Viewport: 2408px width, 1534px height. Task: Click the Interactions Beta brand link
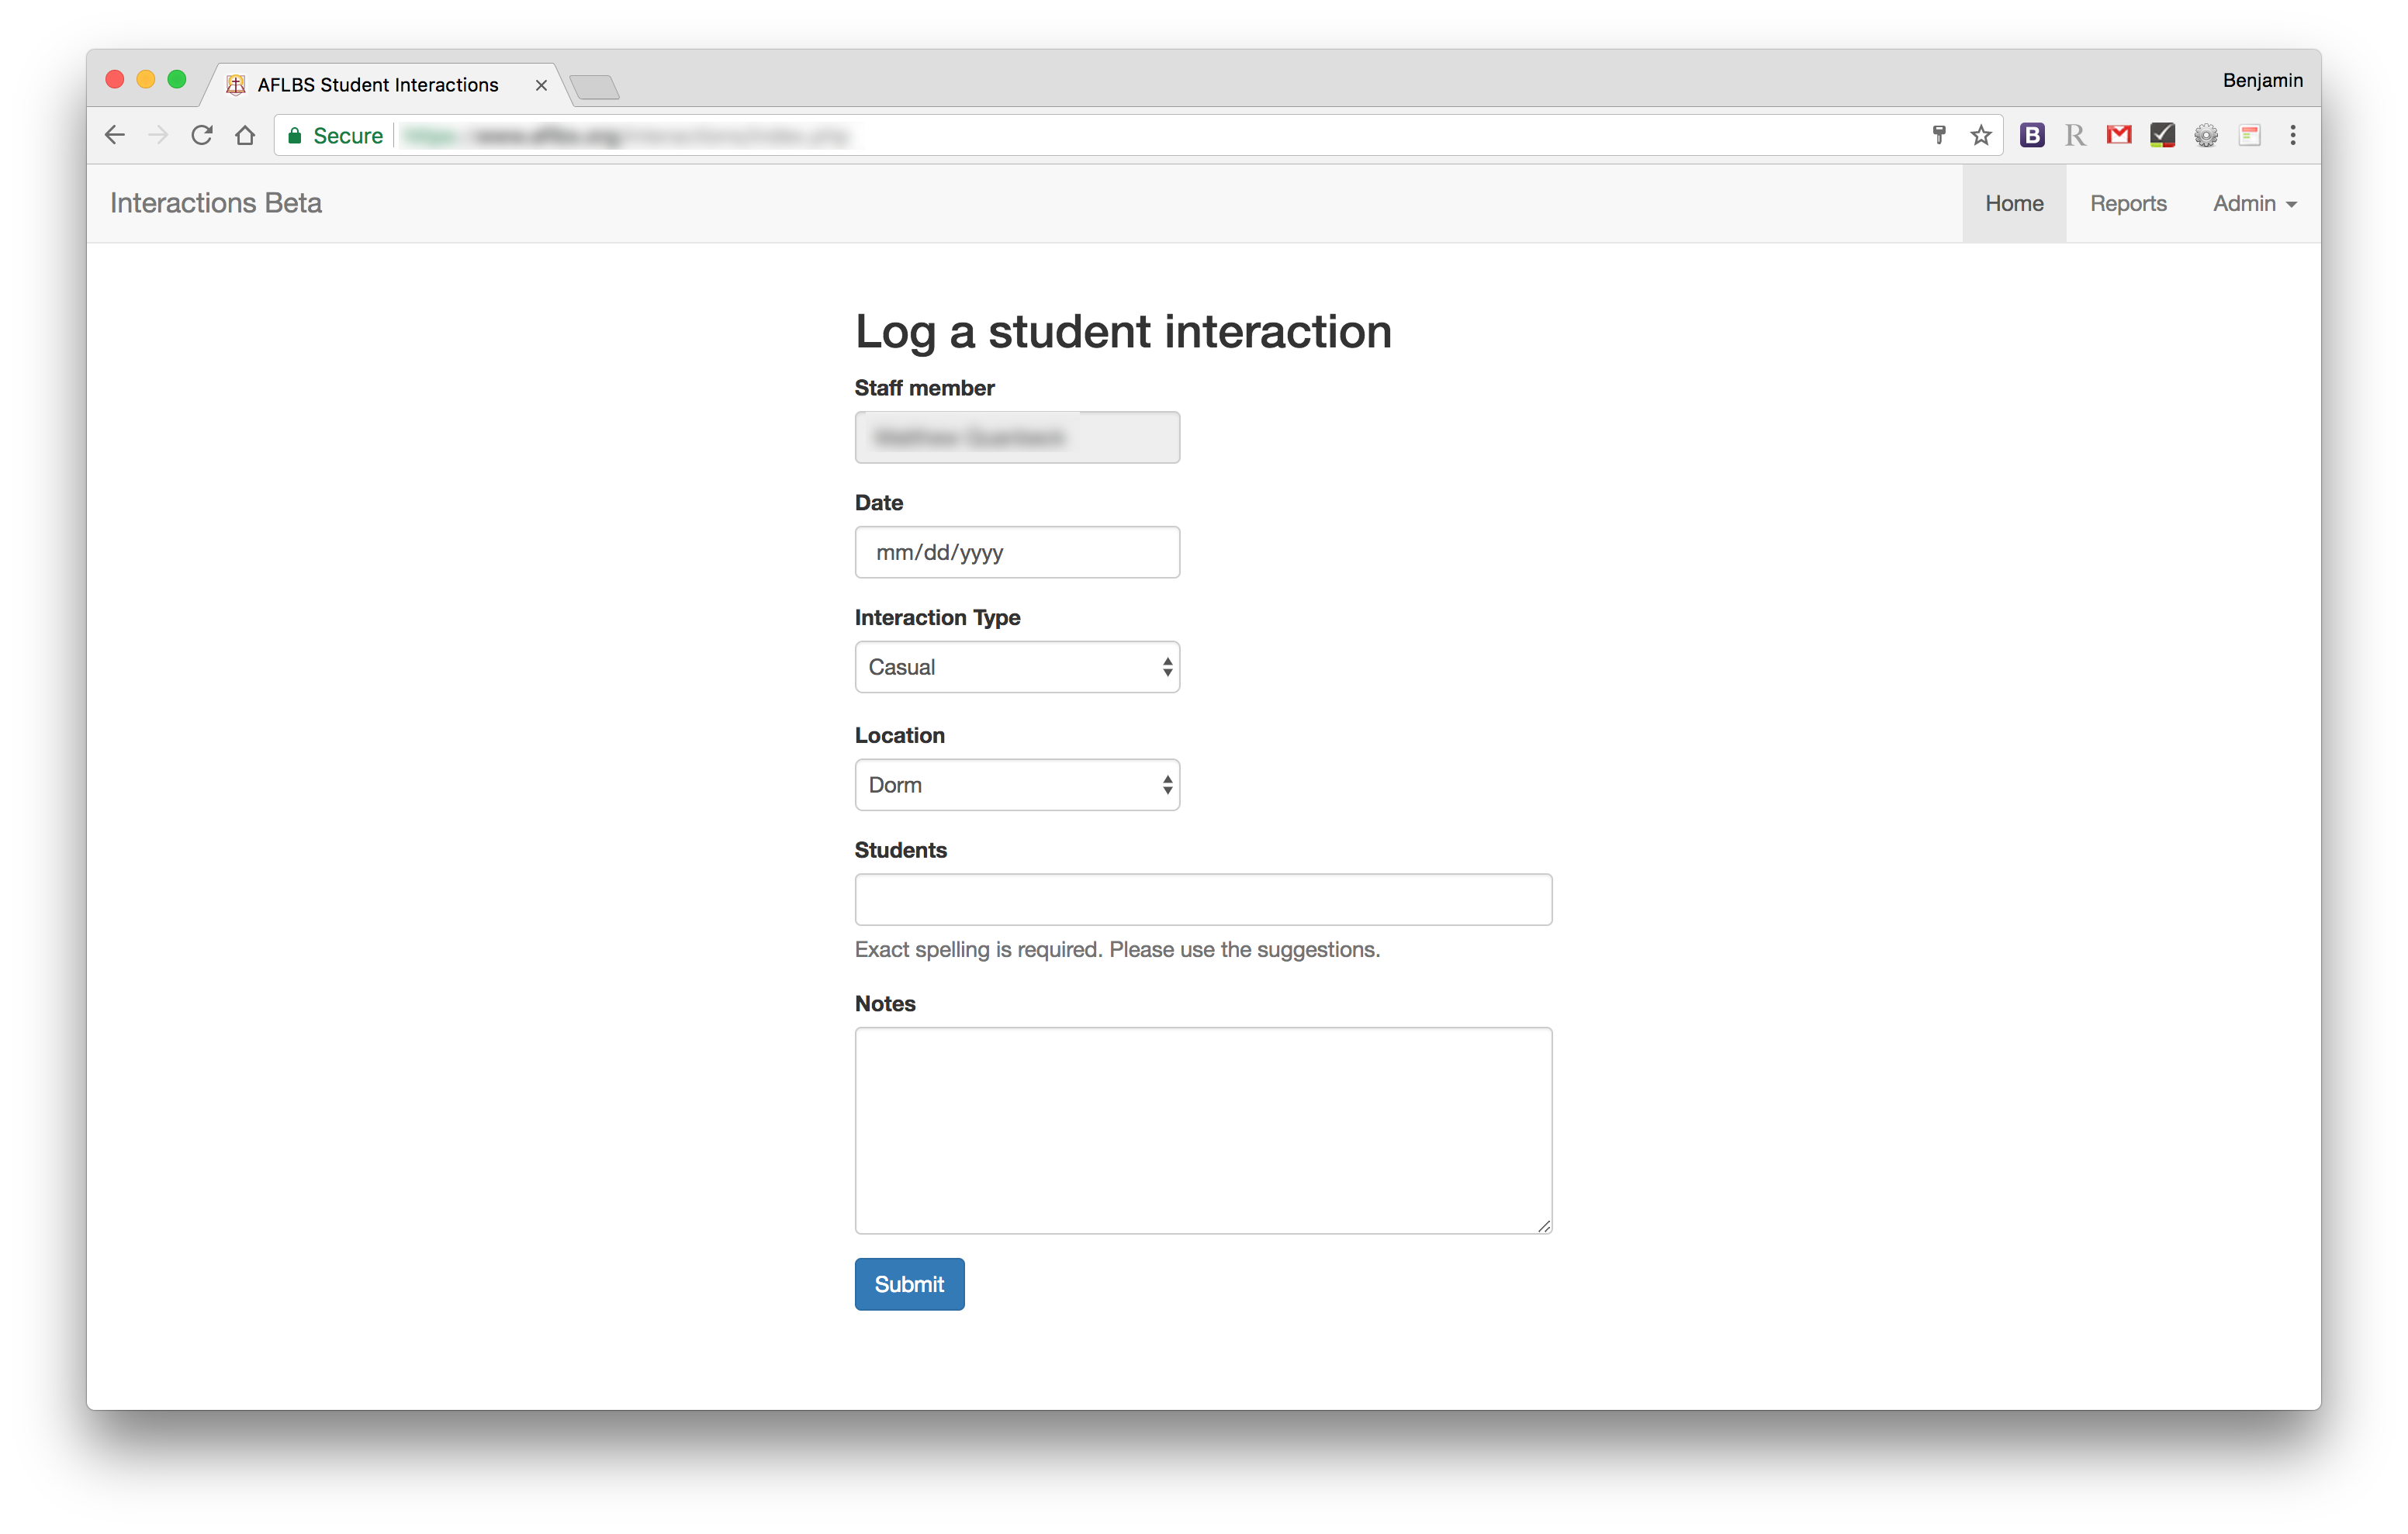tap(216, 203)
